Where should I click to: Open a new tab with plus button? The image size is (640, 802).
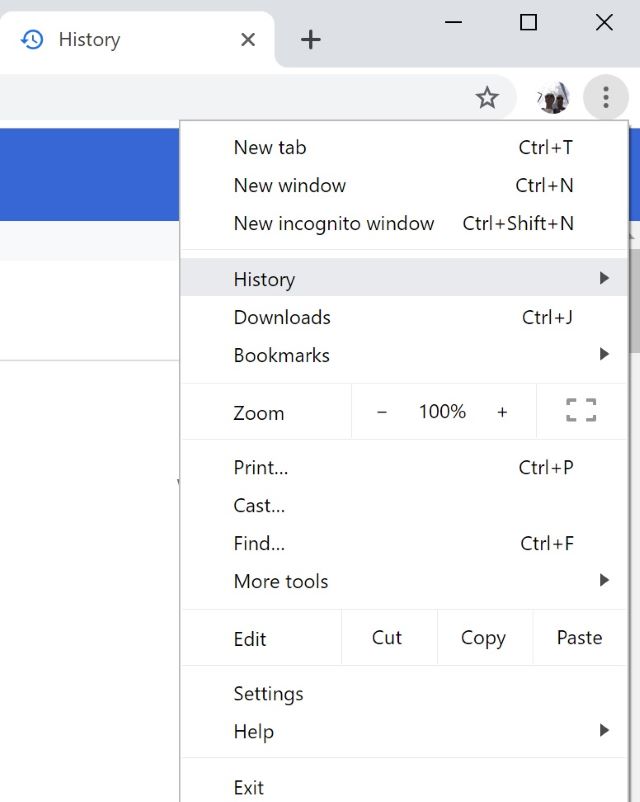coord(311,39)
